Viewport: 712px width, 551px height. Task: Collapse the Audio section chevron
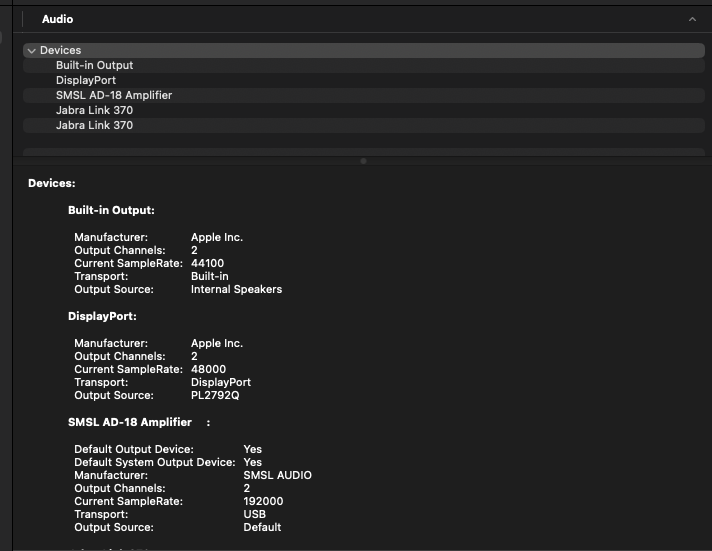(x=692, y=19)
